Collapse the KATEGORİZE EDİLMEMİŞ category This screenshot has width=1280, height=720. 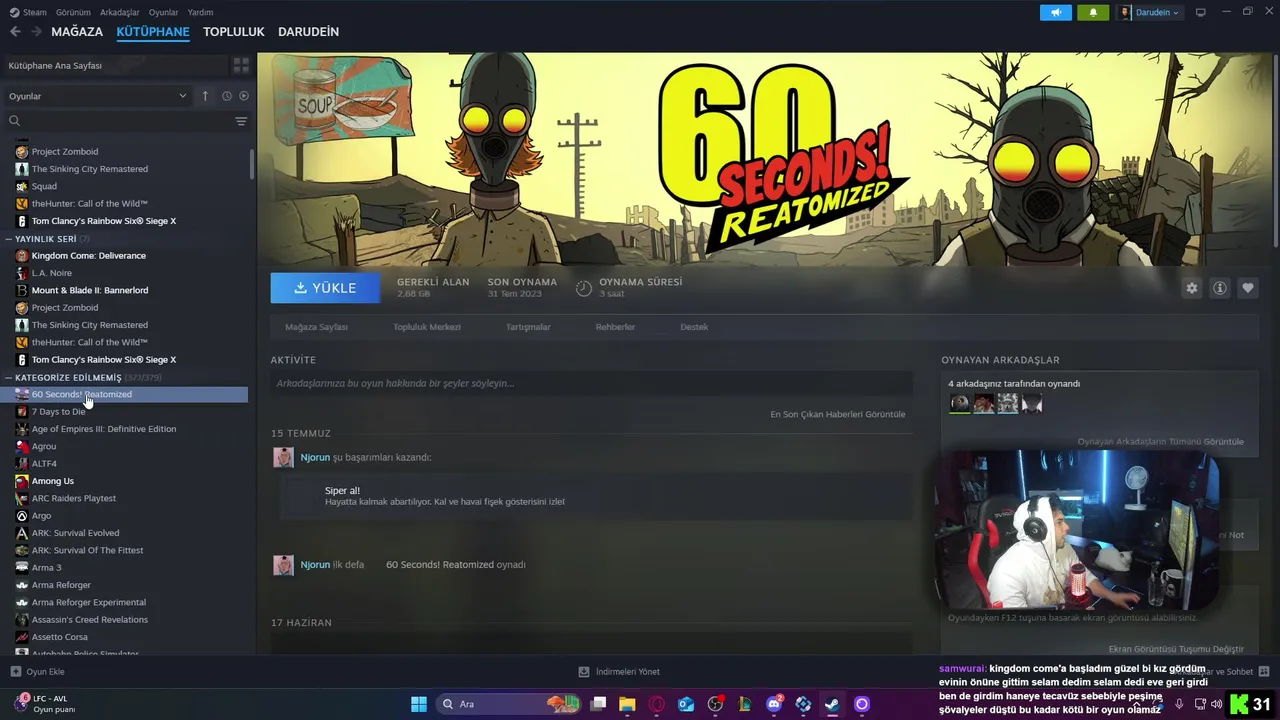[9, 377]
